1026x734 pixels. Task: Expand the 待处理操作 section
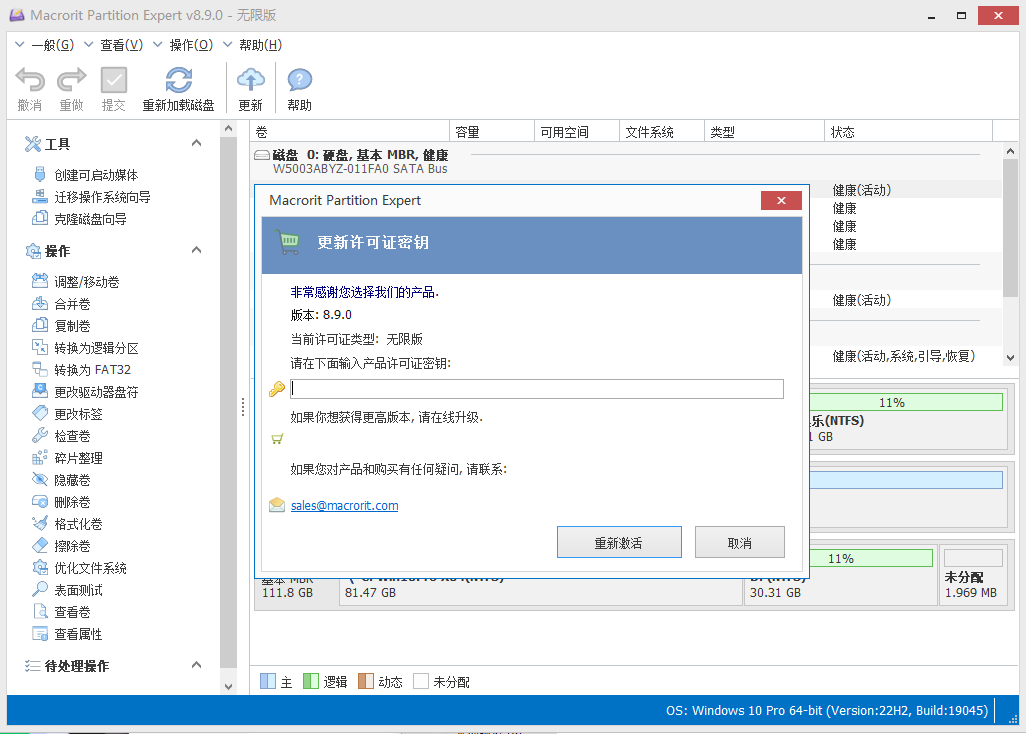pyautogui.click(x=196, y=664)
